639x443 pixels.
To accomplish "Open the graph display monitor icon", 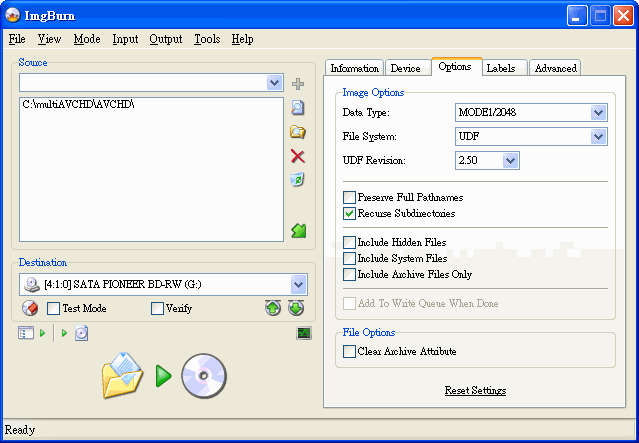I will click(304, 333).
